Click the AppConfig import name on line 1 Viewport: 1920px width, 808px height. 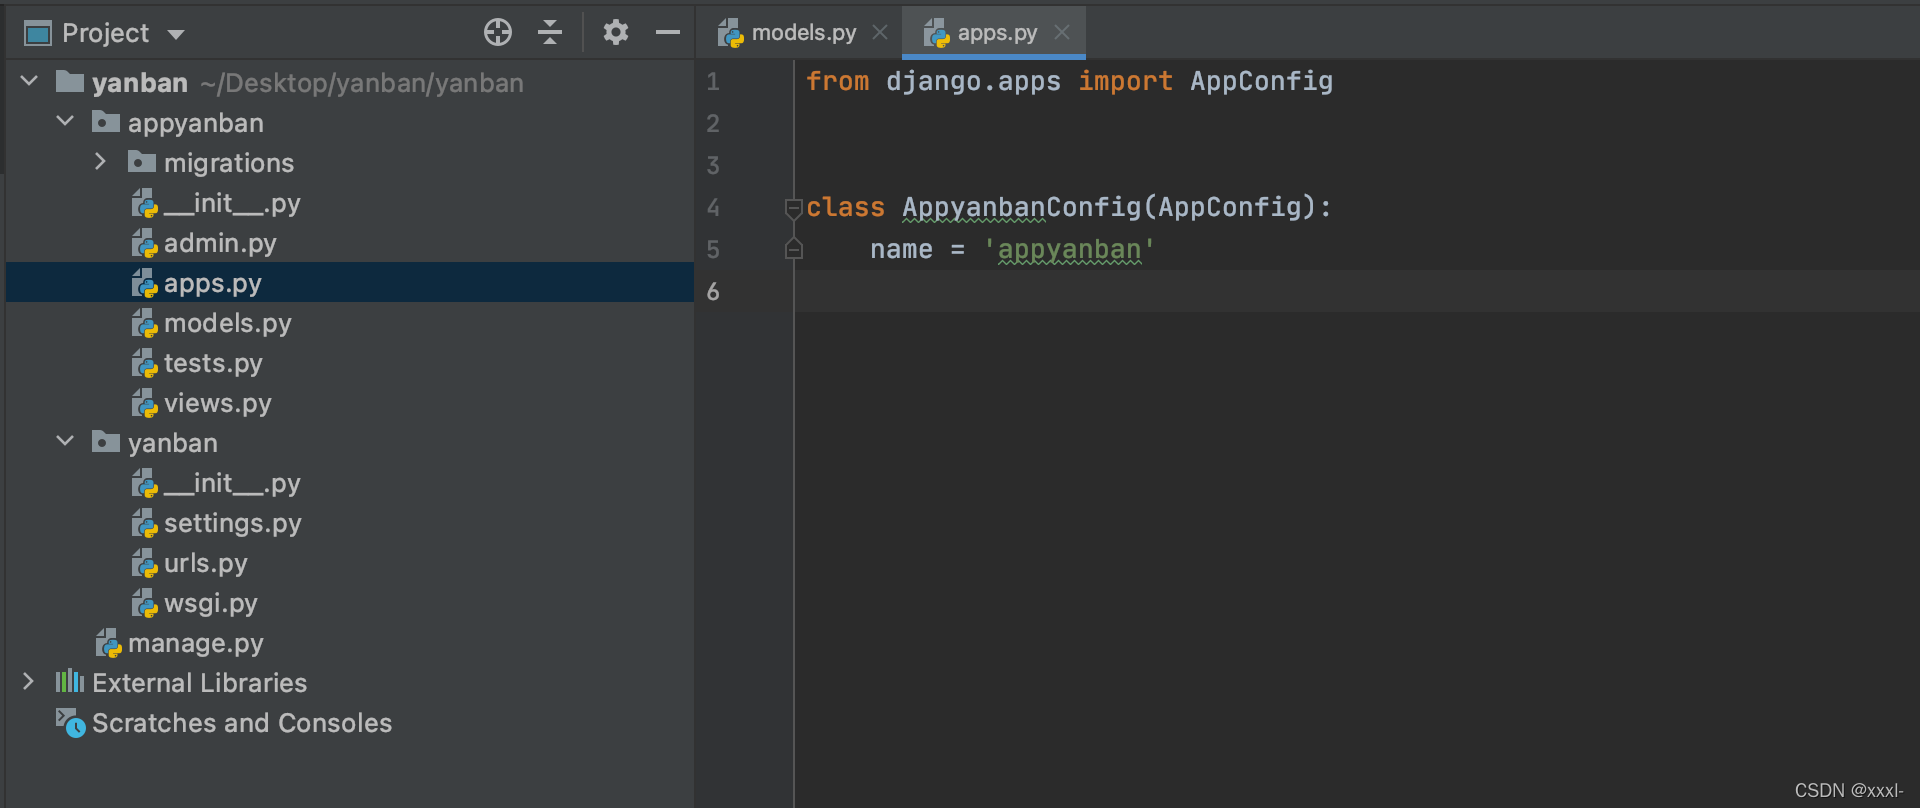(1262, 81)
